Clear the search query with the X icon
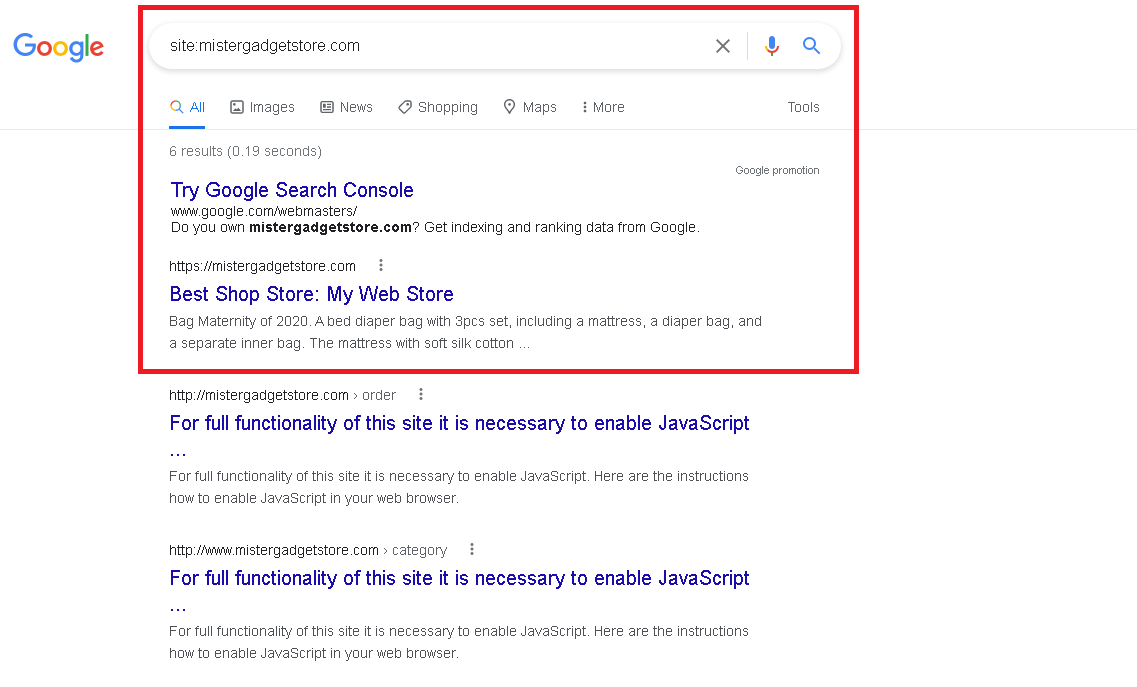The height and width of the screenshot is (687, 1137). [x=722, y=46]
